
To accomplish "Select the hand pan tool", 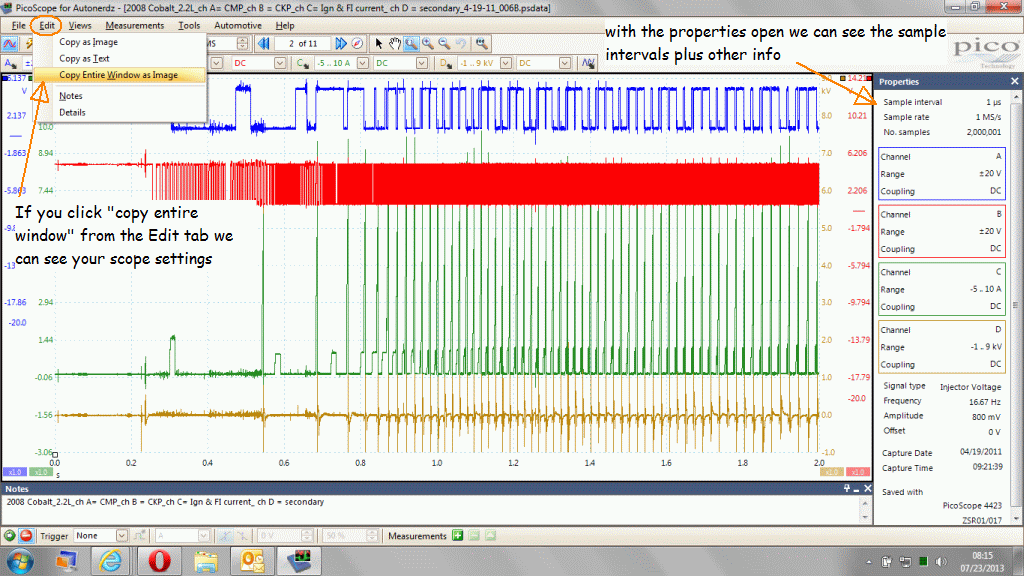I will click(x=394, y=44).
